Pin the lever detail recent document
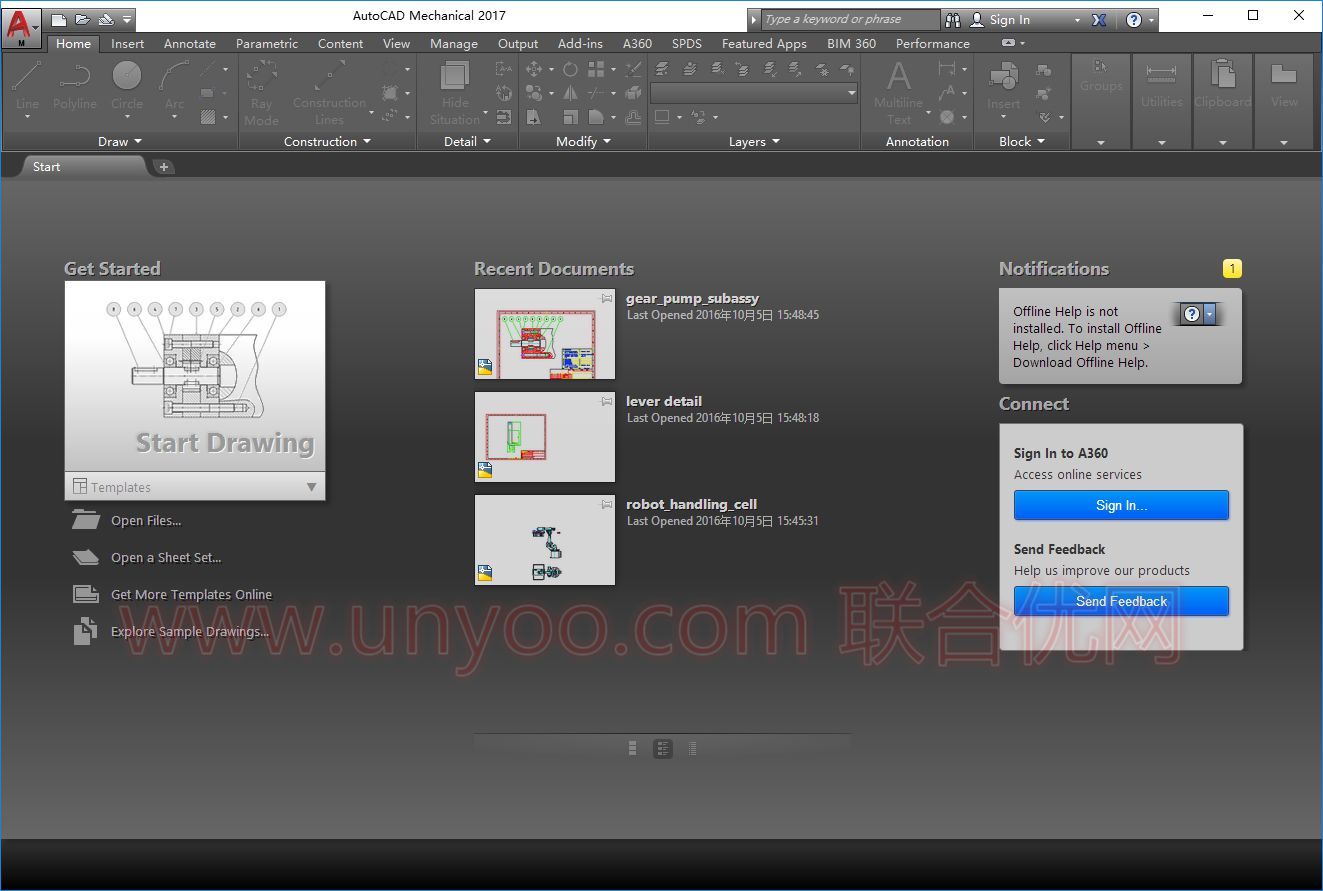The height and width of the screenshot is (891, 1323). tap(606, 401)
